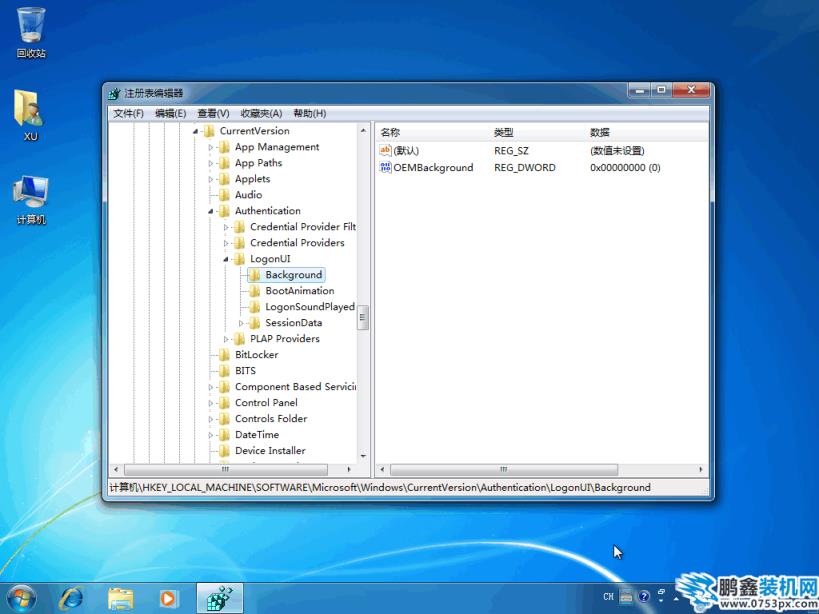
Task: Collapse the LogonUI tree node
Action: [226, 259]
